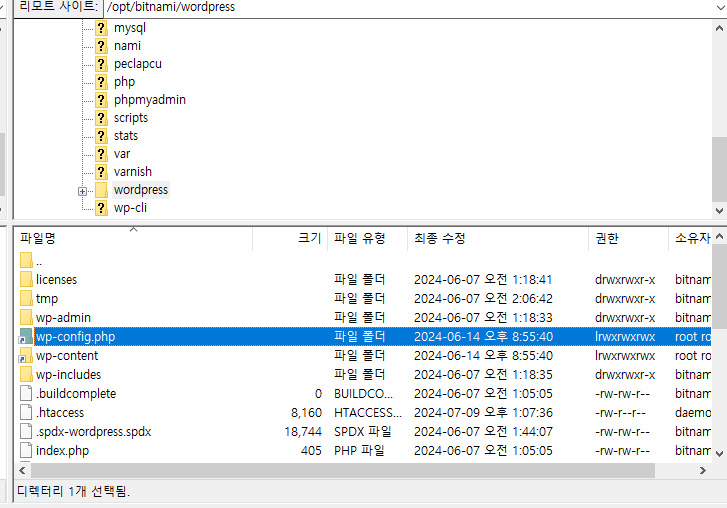Click the file list horizontal scrollbar thumb
This screenshot has height=508, width=727.
pyautogui.click(x=343, y=470)
